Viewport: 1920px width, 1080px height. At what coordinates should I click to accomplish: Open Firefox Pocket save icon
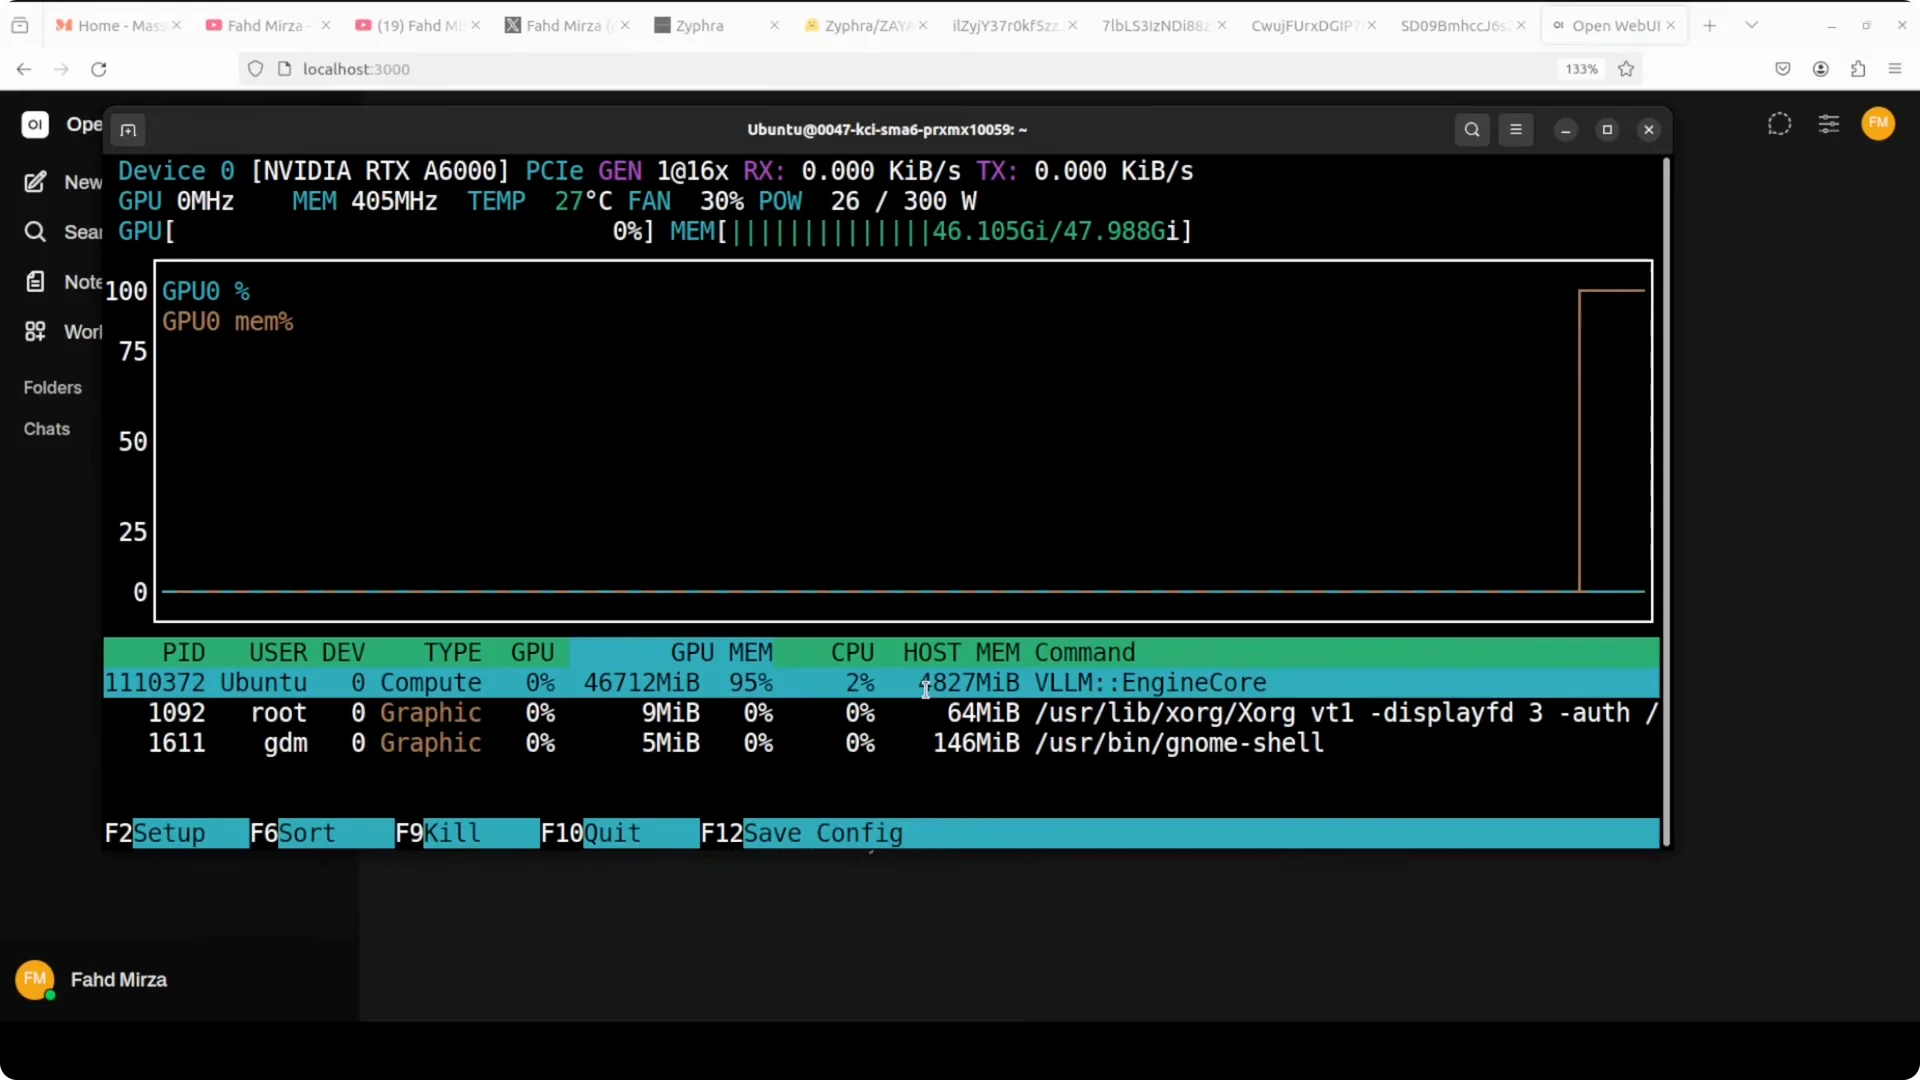[1783, 69]
